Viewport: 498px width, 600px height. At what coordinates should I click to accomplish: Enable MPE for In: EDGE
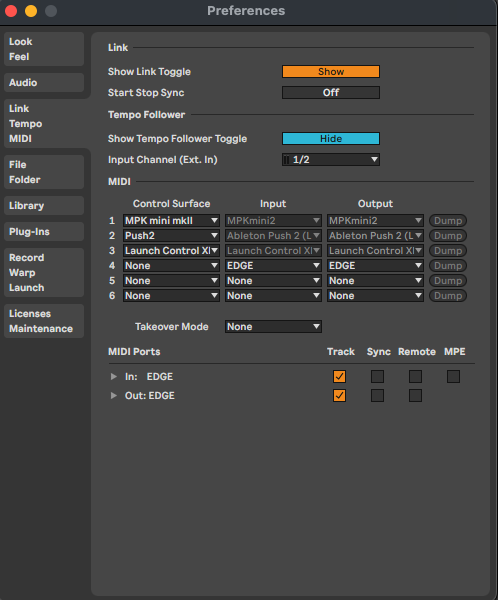click(x=453, y=377)
